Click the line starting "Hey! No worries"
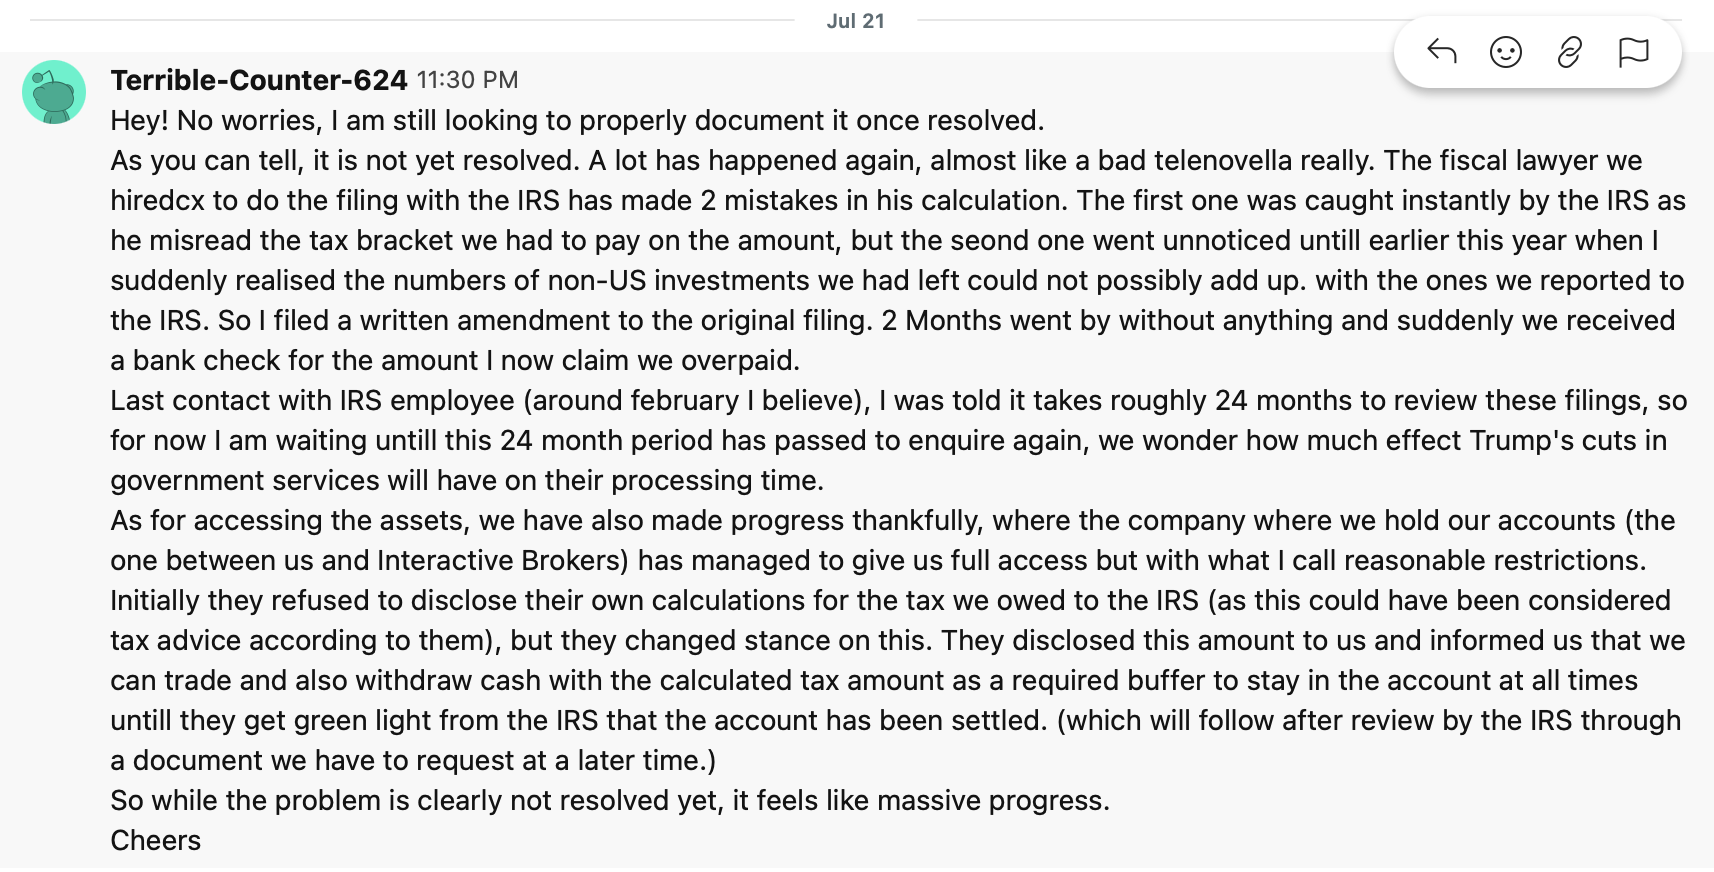Screen dimensions: 1714x872 point(577,121)
